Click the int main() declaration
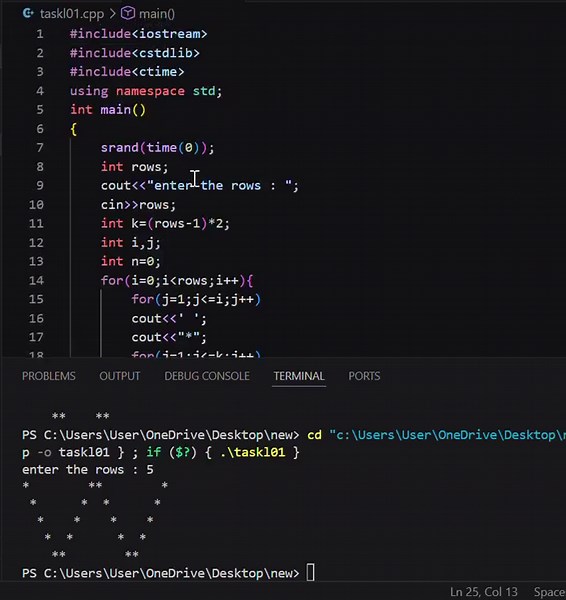This screenshot has width=566, height=600. pyautogui.click(x=108, y=110)
